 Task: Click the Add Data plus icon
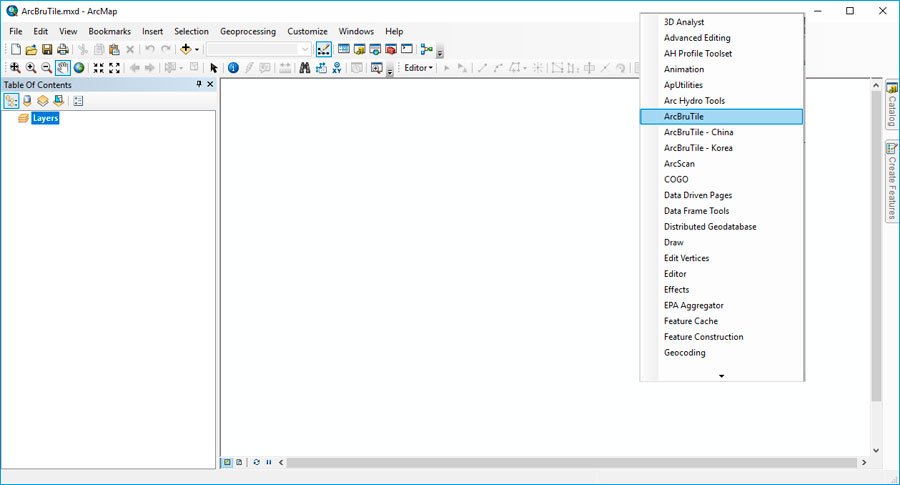click(185, 50)
